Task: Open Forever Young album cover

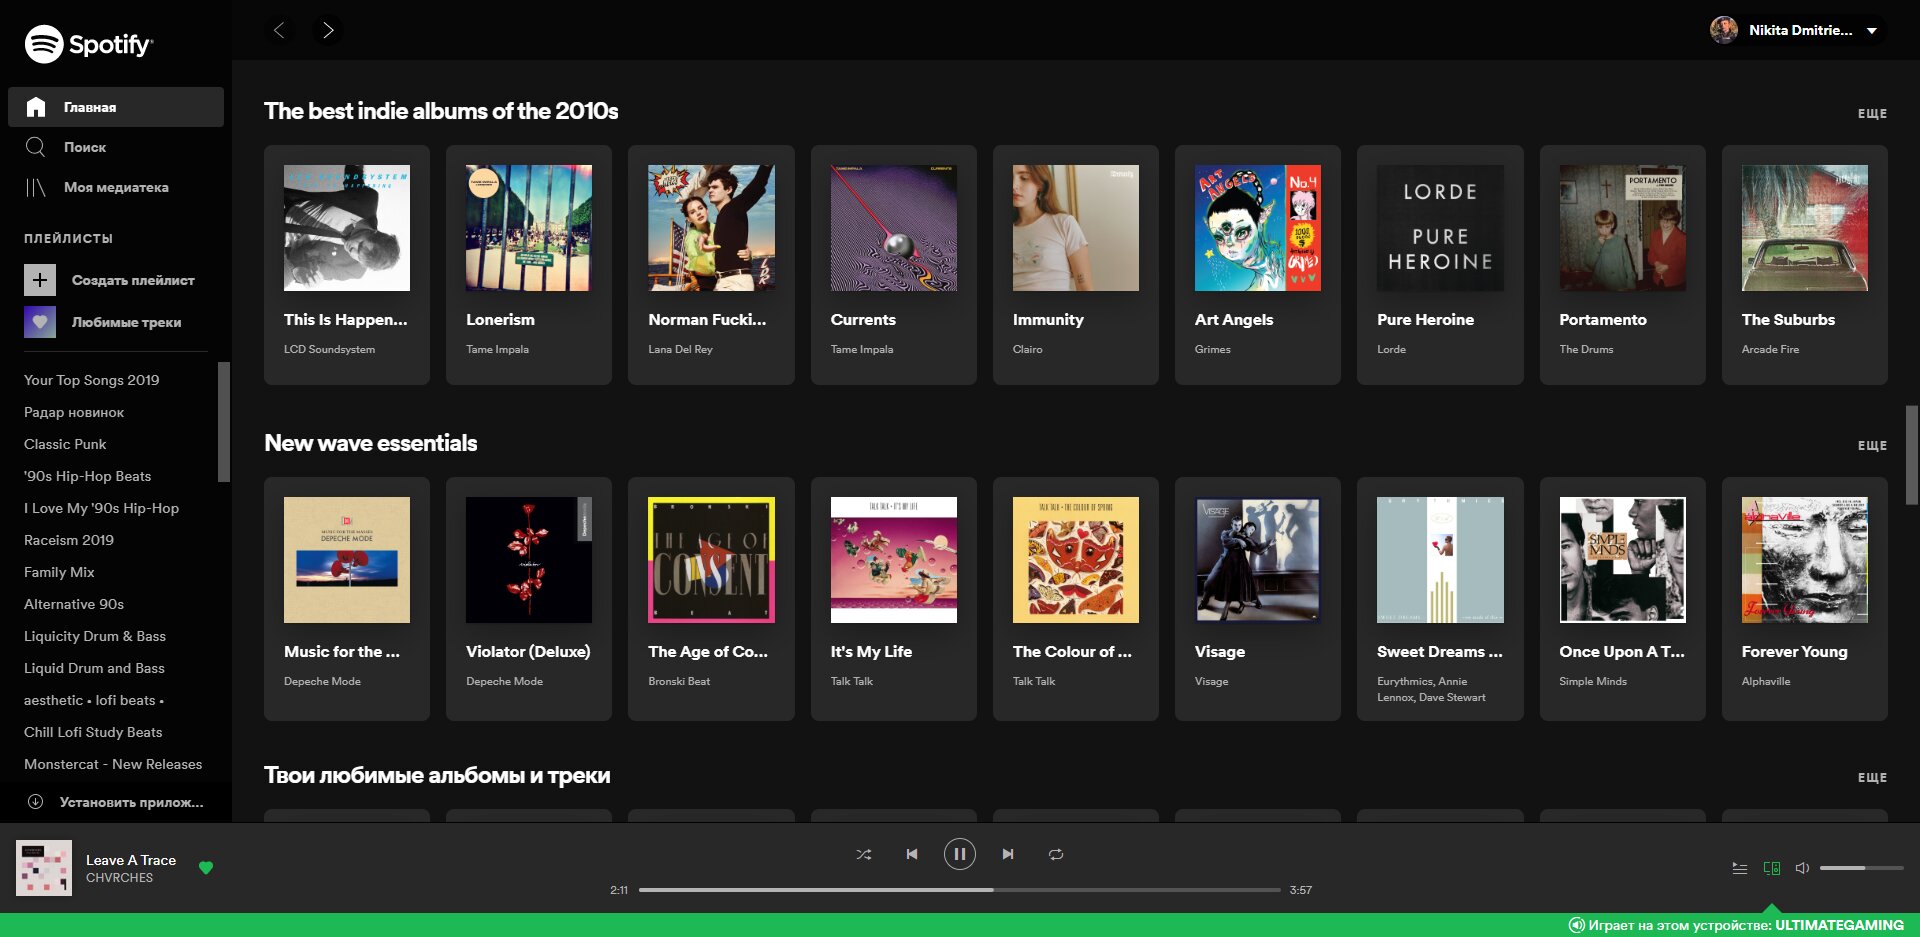Action: pos(1805,560)
